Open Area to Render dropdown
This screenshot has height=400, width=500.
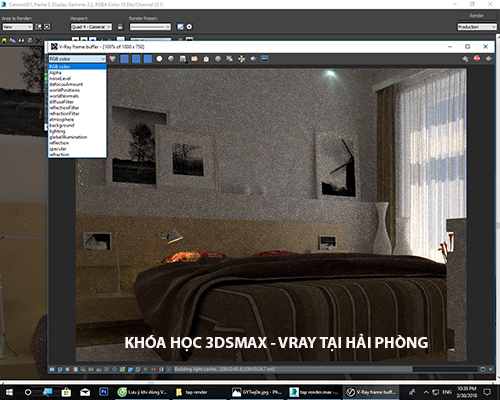click(17, 27)
